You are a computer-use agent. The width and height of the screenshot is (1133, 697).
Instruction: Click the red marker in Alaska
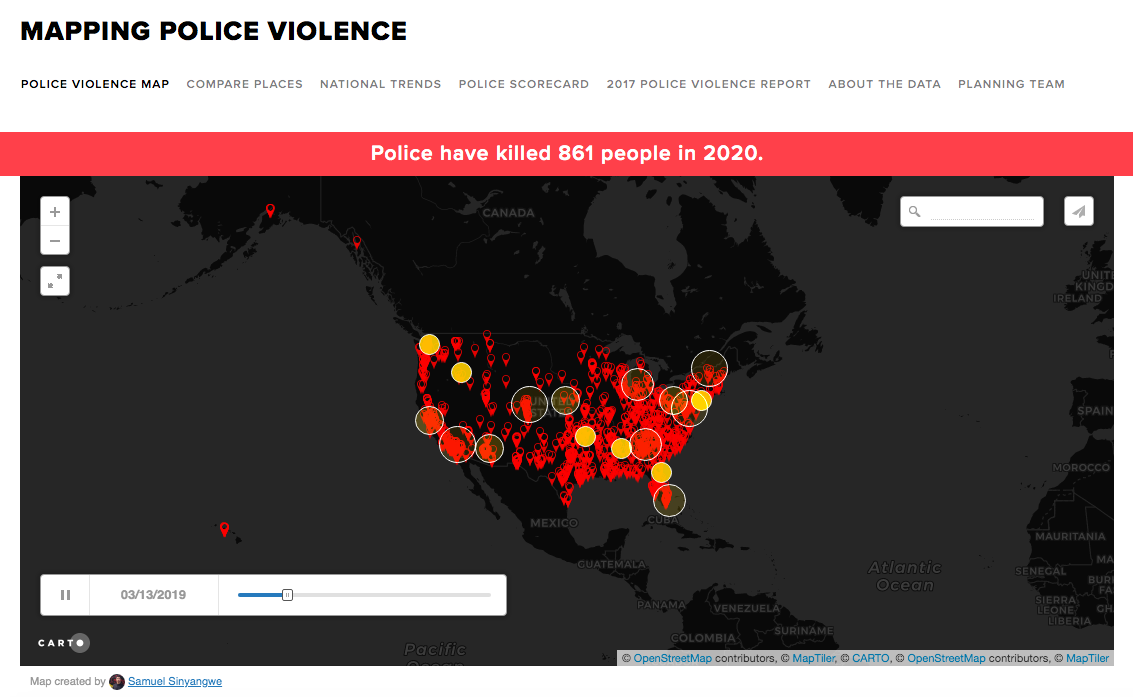pyautogui.click(x=269, y=210)
